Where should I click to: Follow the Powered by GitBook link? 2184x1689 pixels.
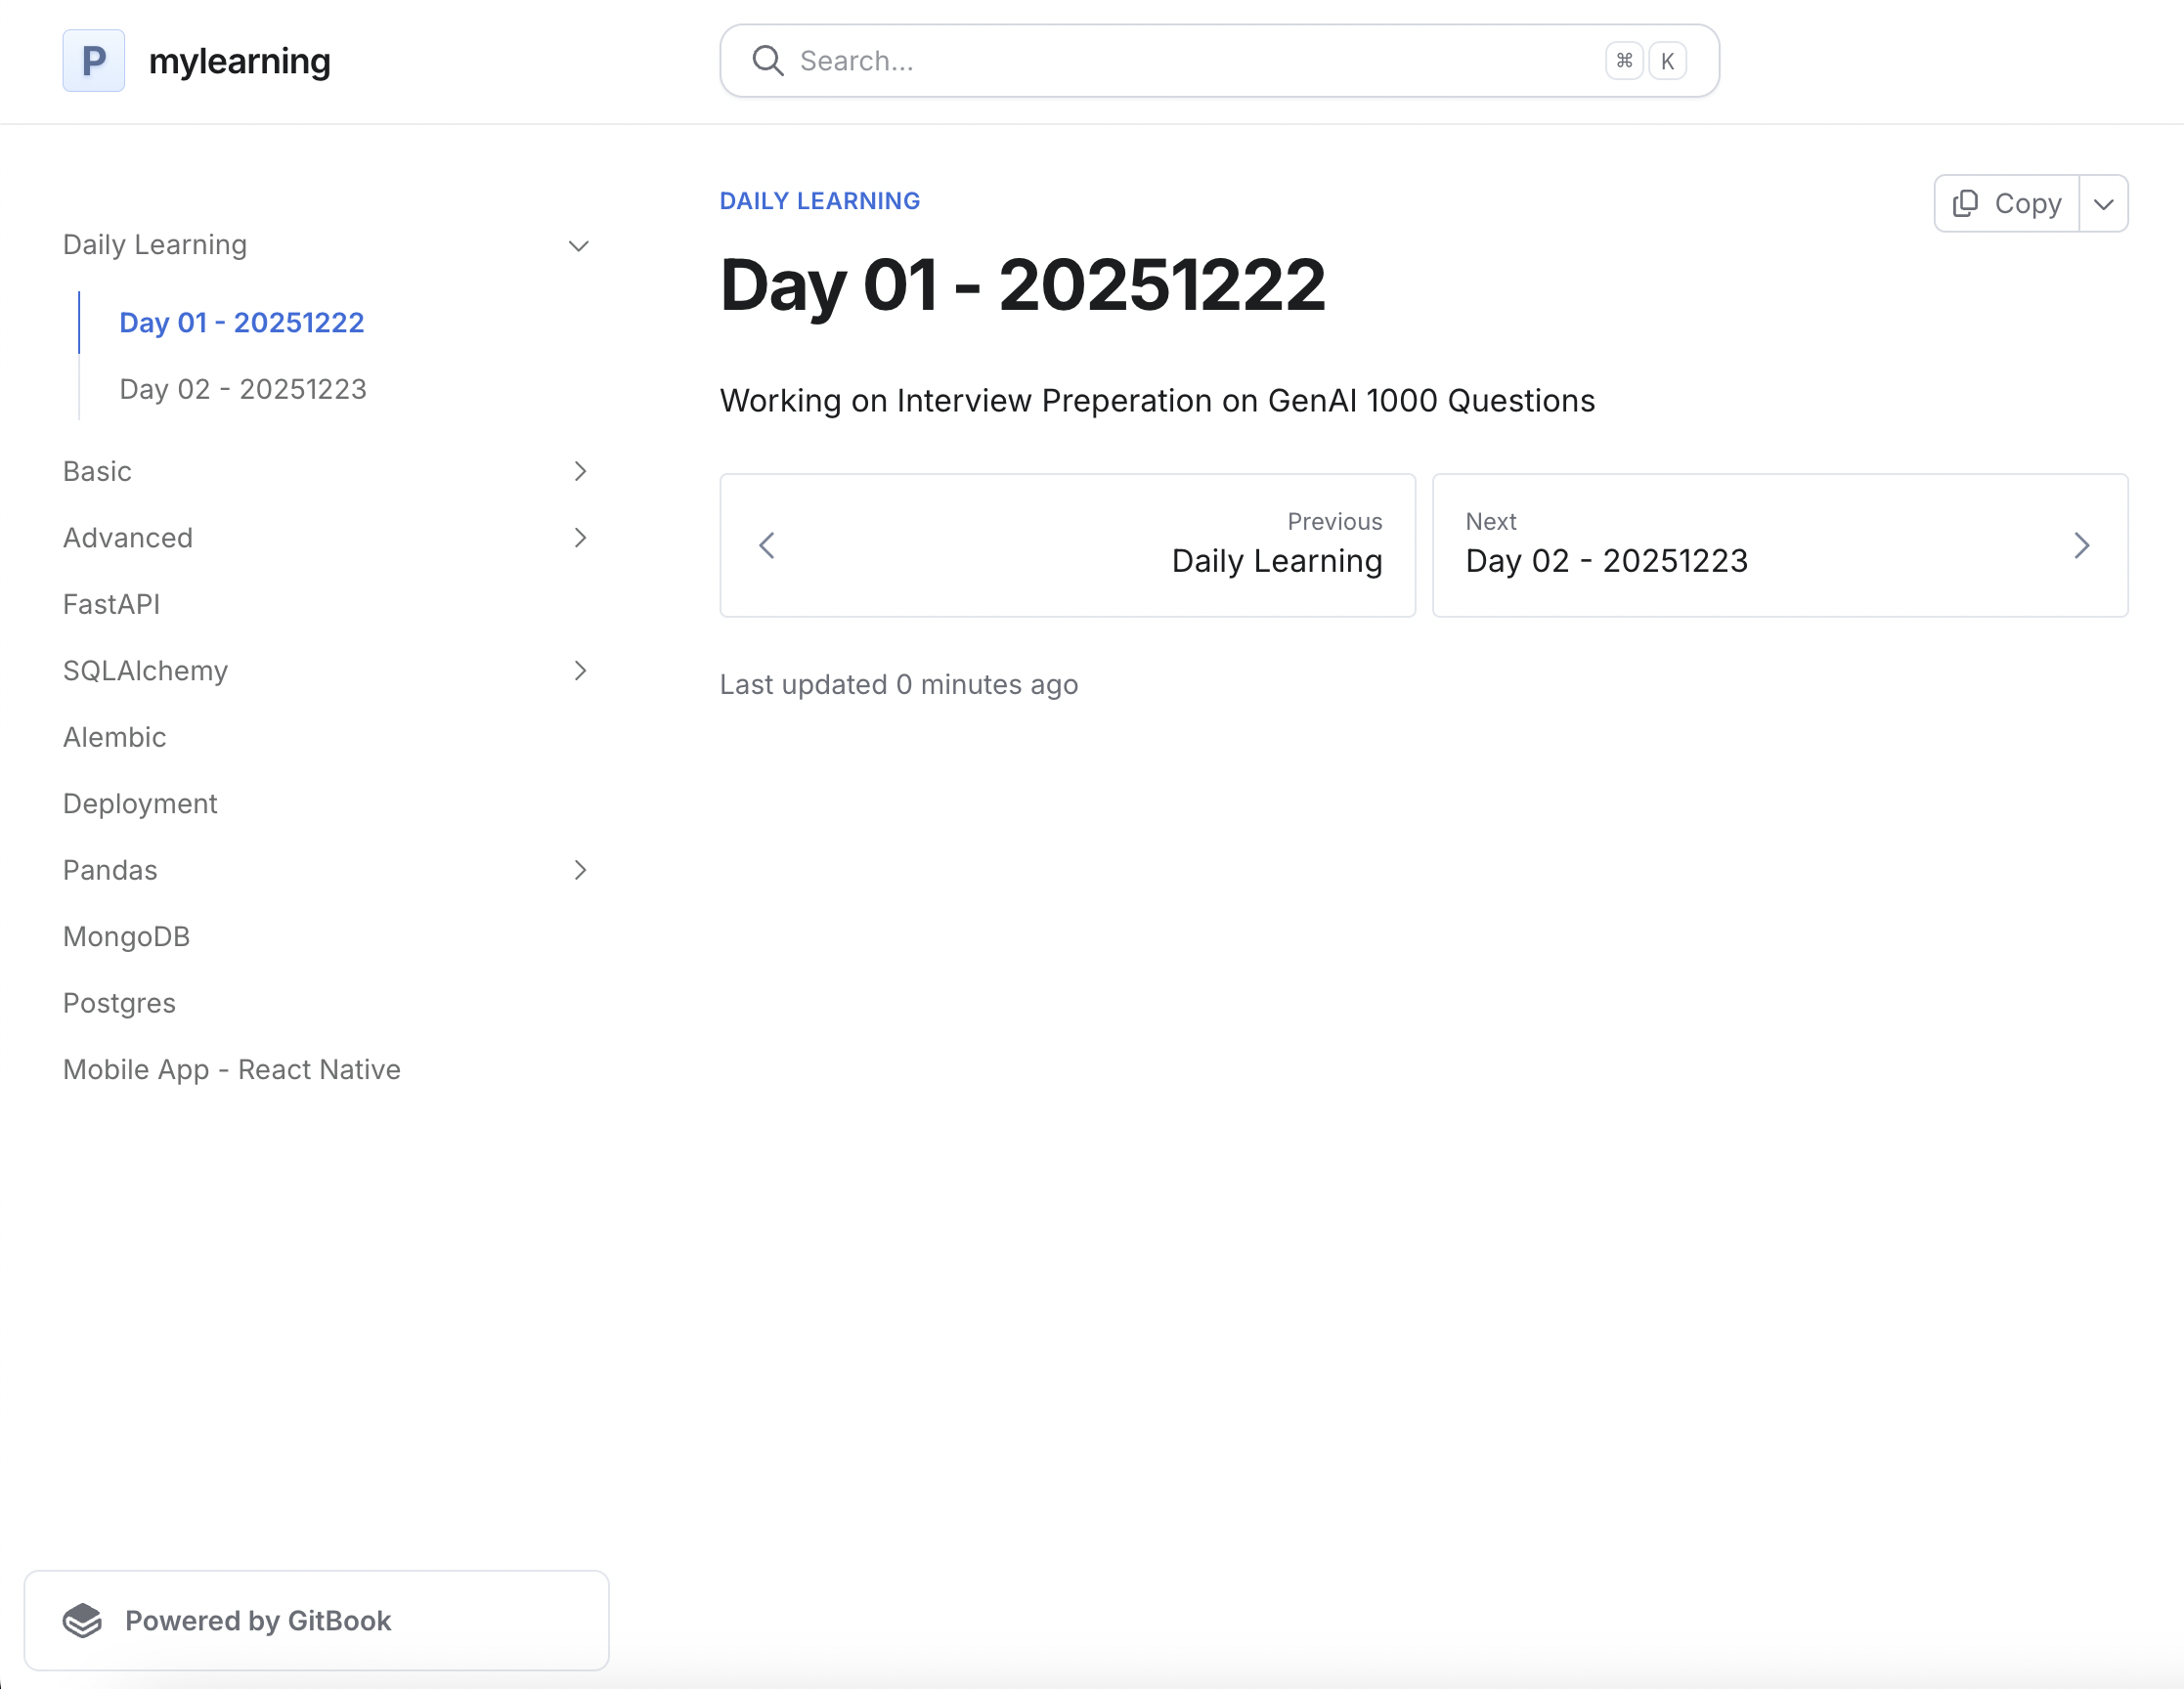click(x=258, y=1620)
